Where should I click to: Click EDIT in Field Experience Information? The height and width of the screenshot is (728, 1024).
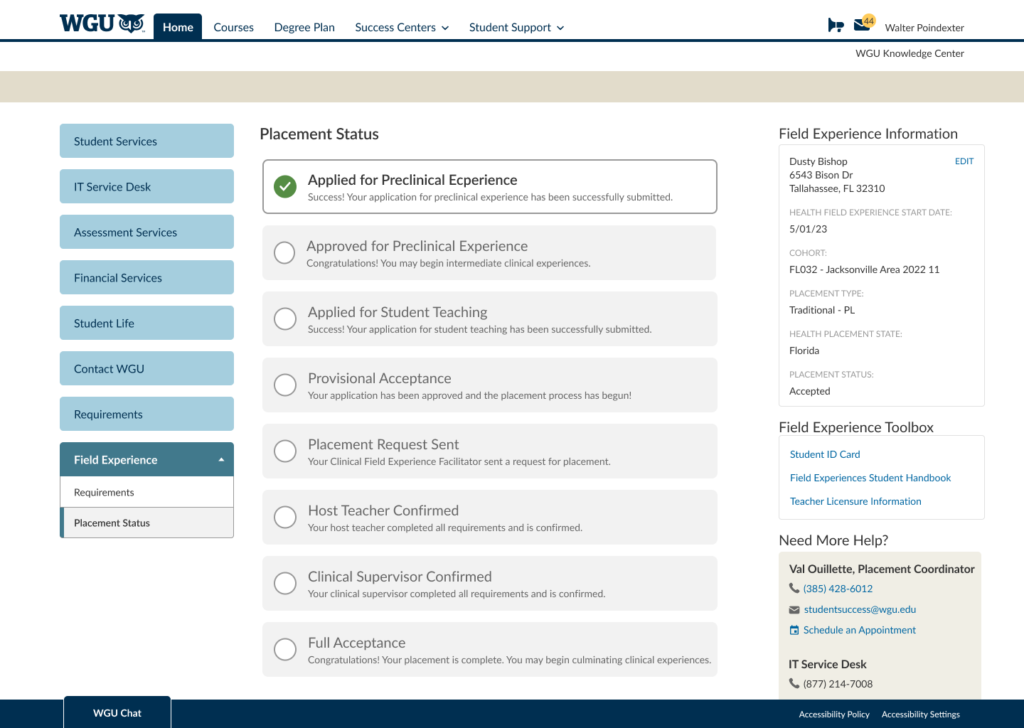(x=964, y=161)
